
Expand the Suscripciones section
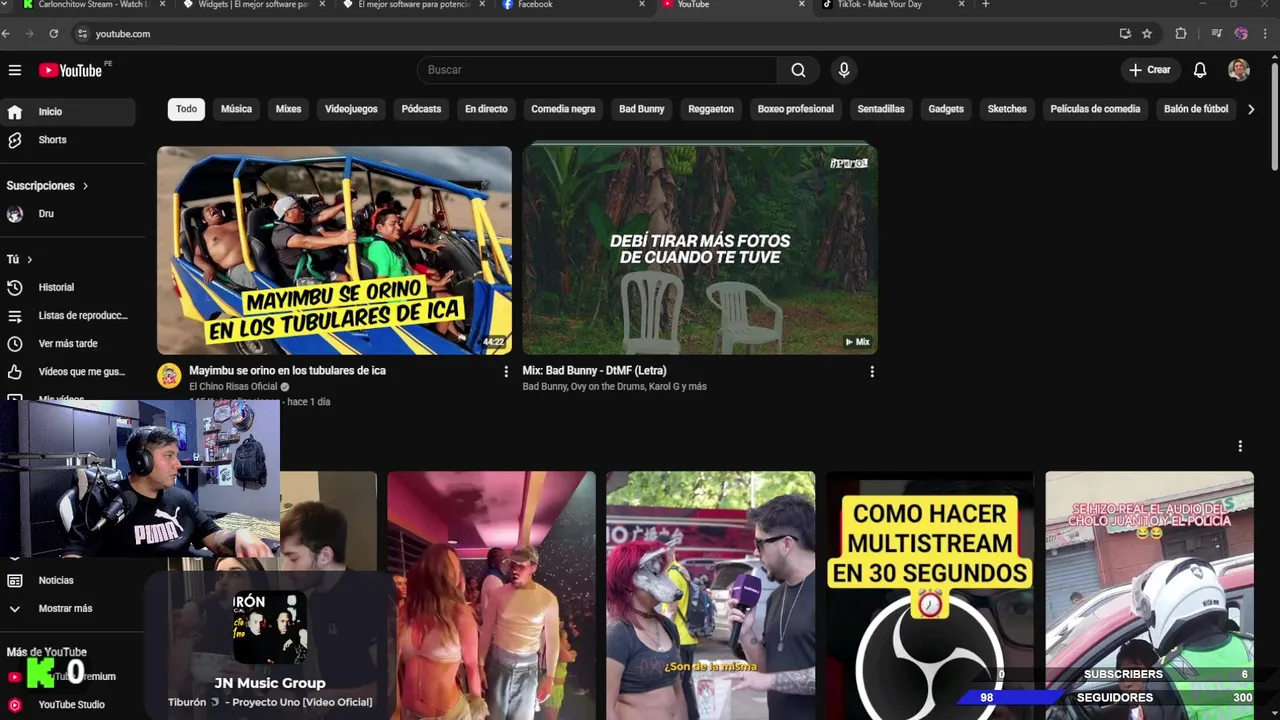click(47, 186)
